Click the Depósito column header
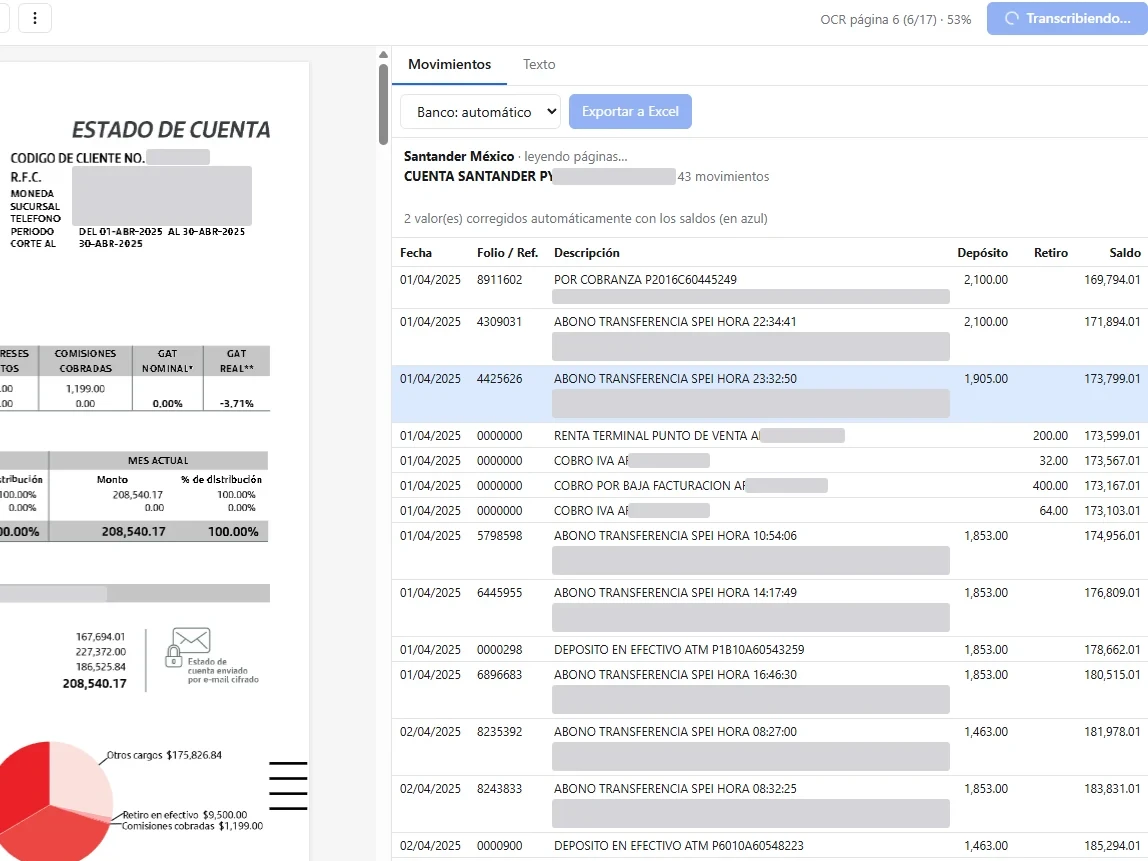The height and width of the screenshot is (861, 1148). pyautogui.click(x=983, y=253)
